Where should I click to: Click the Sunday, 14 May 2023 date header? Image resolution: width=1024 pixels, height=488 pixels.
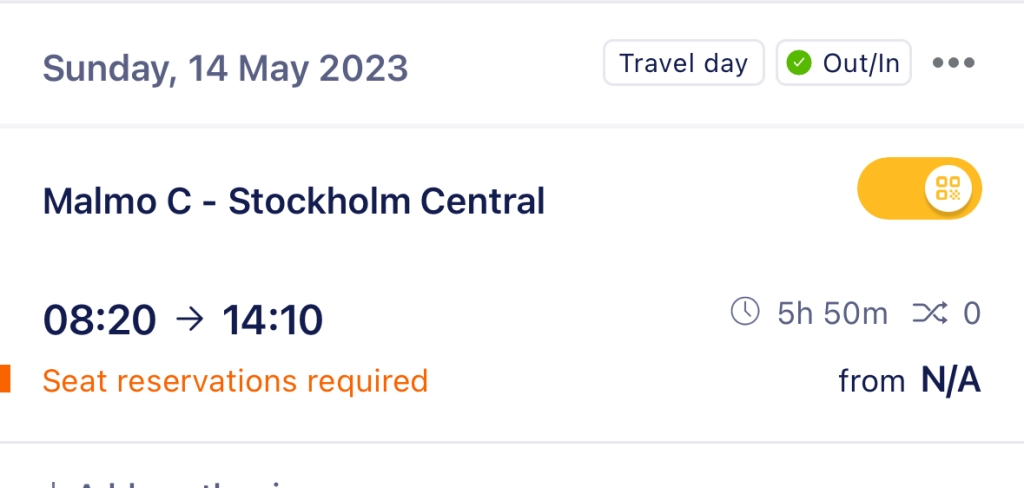coord(225,69)
